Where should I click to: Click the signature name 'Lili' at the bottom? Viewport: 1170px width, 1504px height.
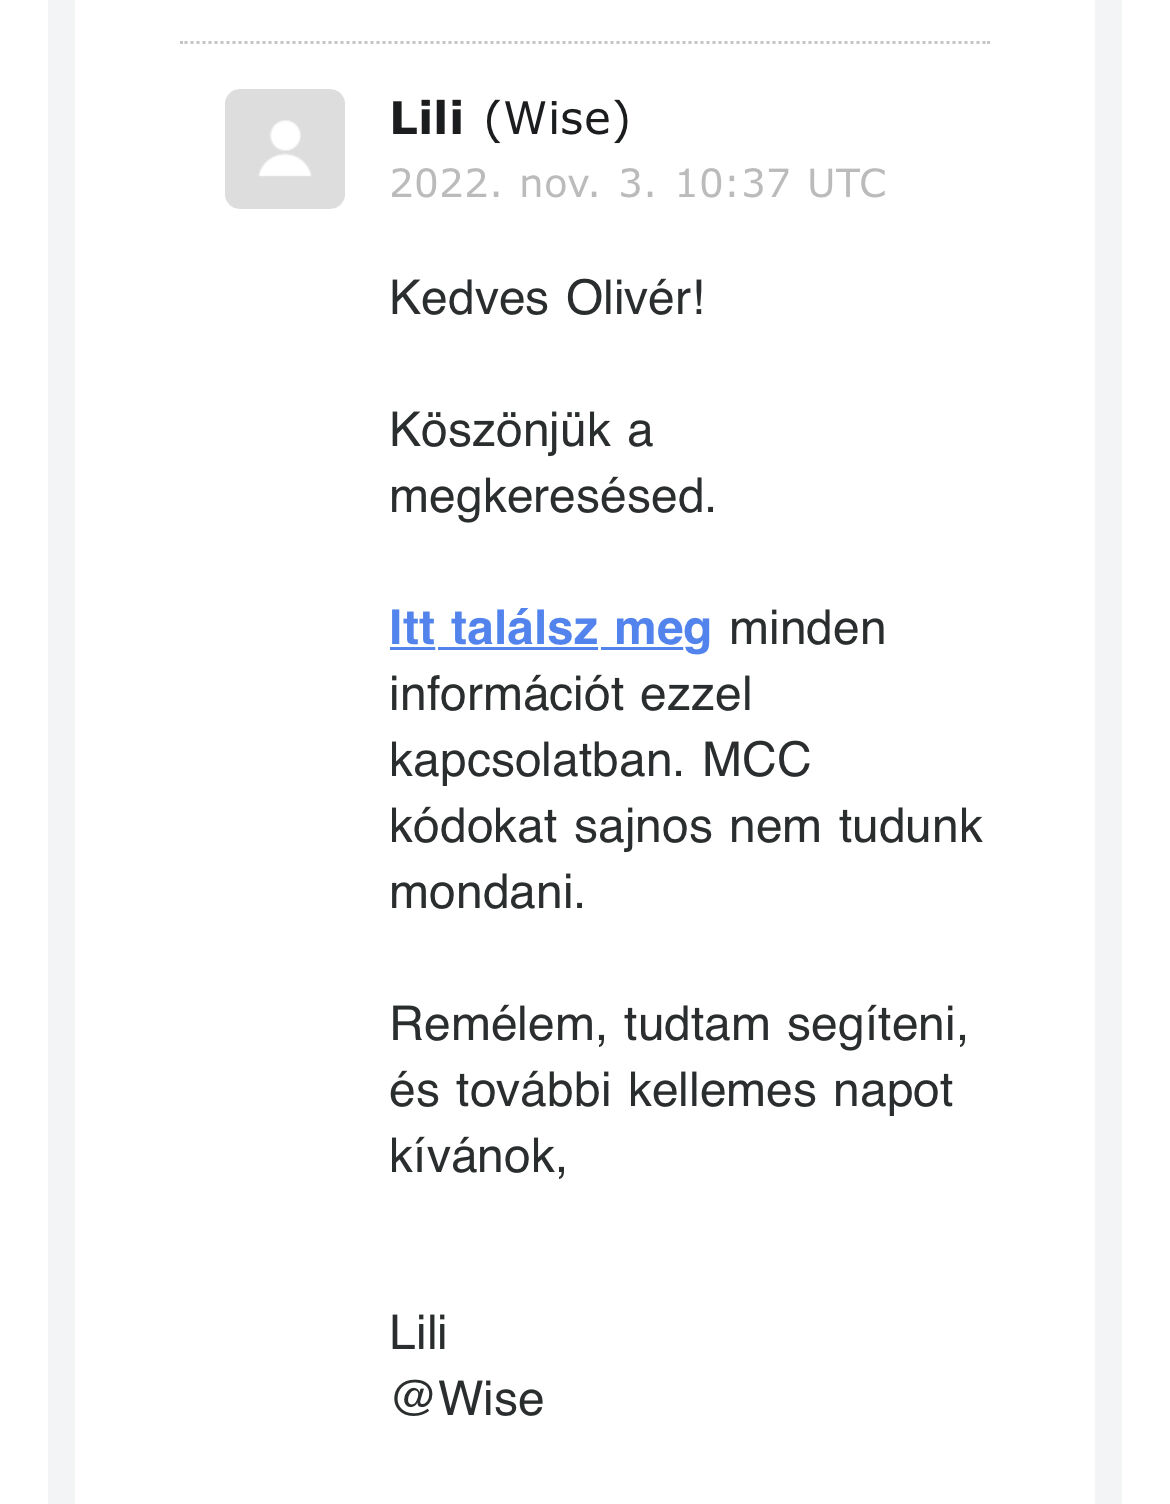418,1333
